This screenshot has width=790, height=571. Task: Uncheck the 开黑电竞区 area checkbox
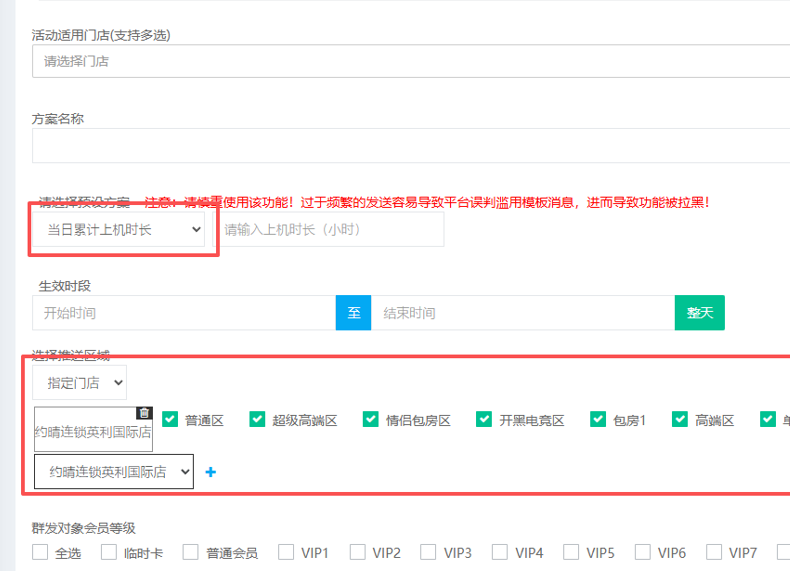tap(484, 419)
